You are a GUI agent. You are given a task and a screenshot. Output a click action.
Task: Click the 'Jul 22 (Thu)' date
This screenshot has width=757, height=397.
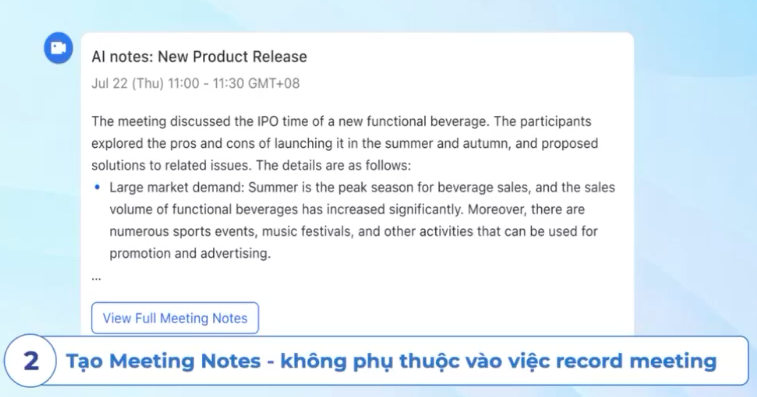coord(127,83)
